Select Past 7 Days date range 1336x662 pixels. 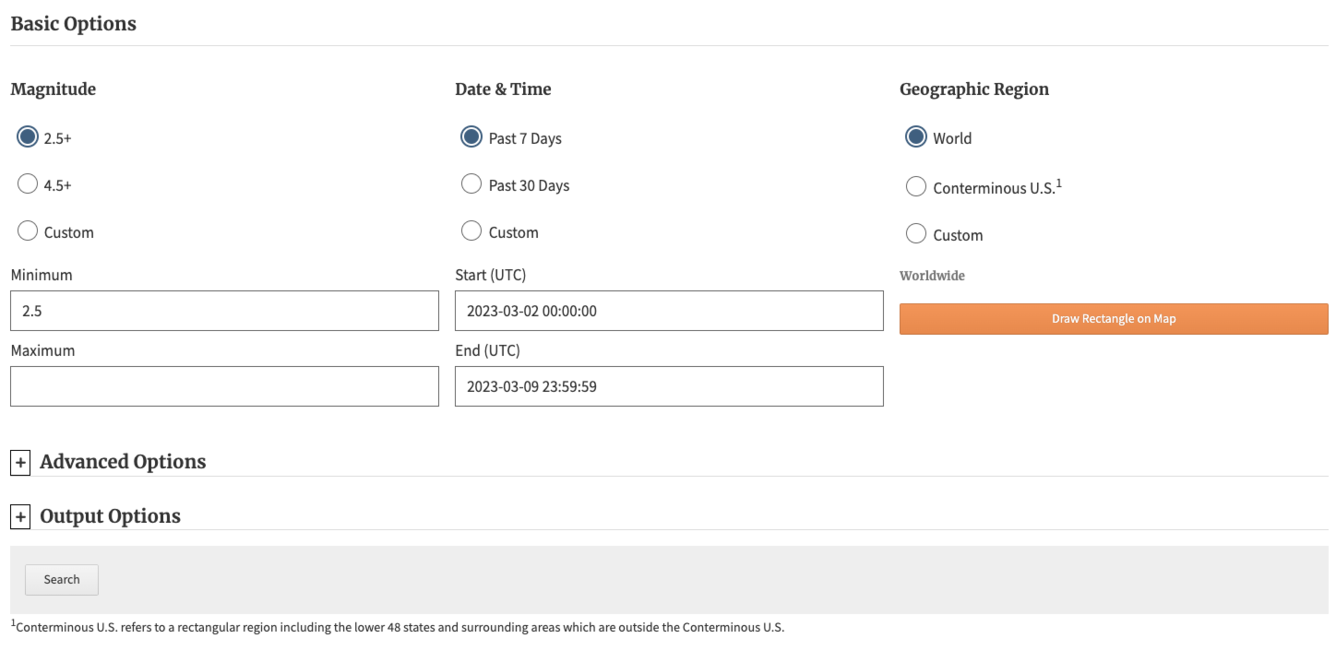point(471,137)
